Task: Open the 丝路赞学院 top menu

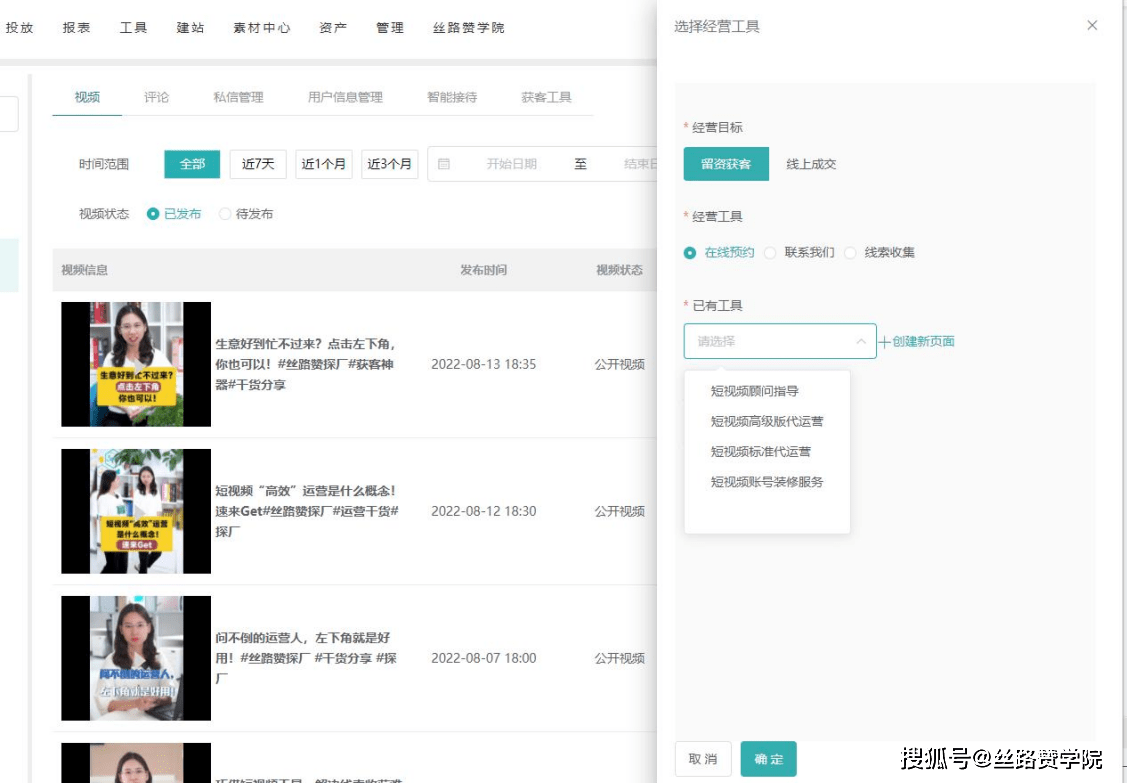Action: (x=469, y=27)
